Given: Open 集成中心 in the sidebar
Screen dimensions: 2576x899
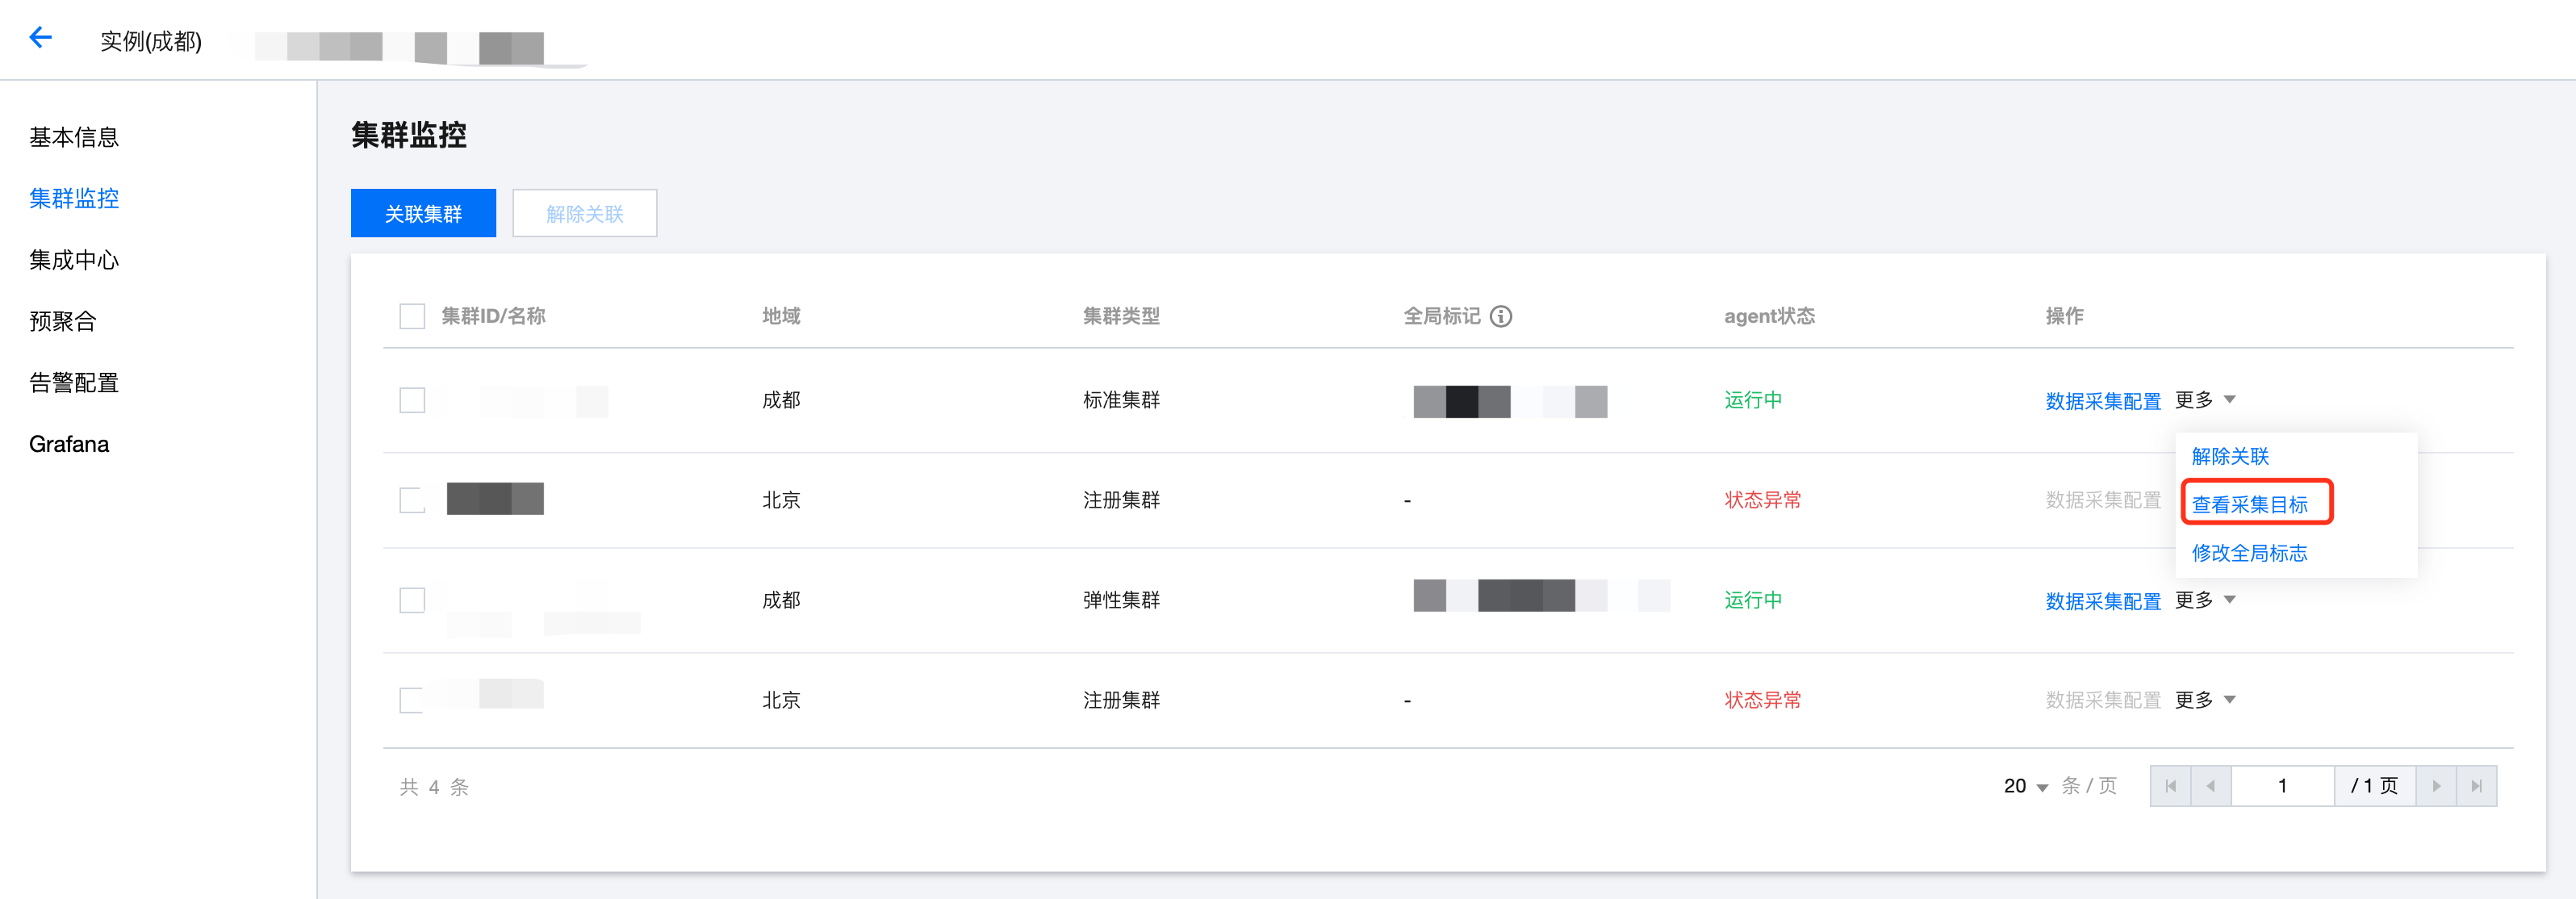Looking at the screenshot, I should (74, 260).
